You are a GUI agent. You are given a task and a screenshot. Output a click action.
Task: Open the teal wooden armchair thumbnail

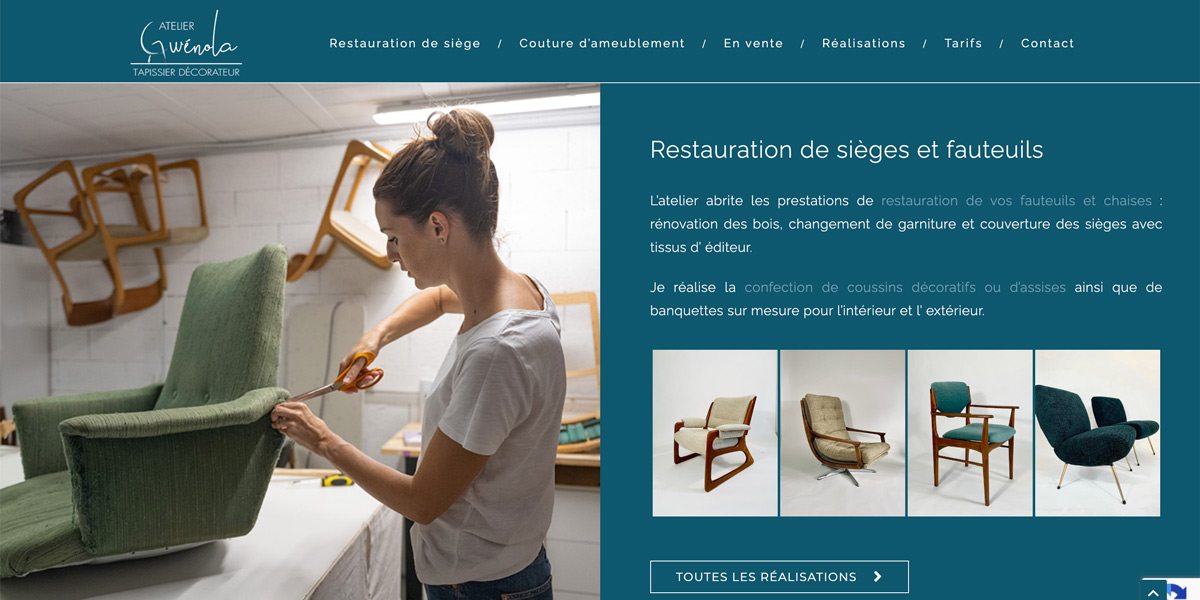(x=970, y=433)
